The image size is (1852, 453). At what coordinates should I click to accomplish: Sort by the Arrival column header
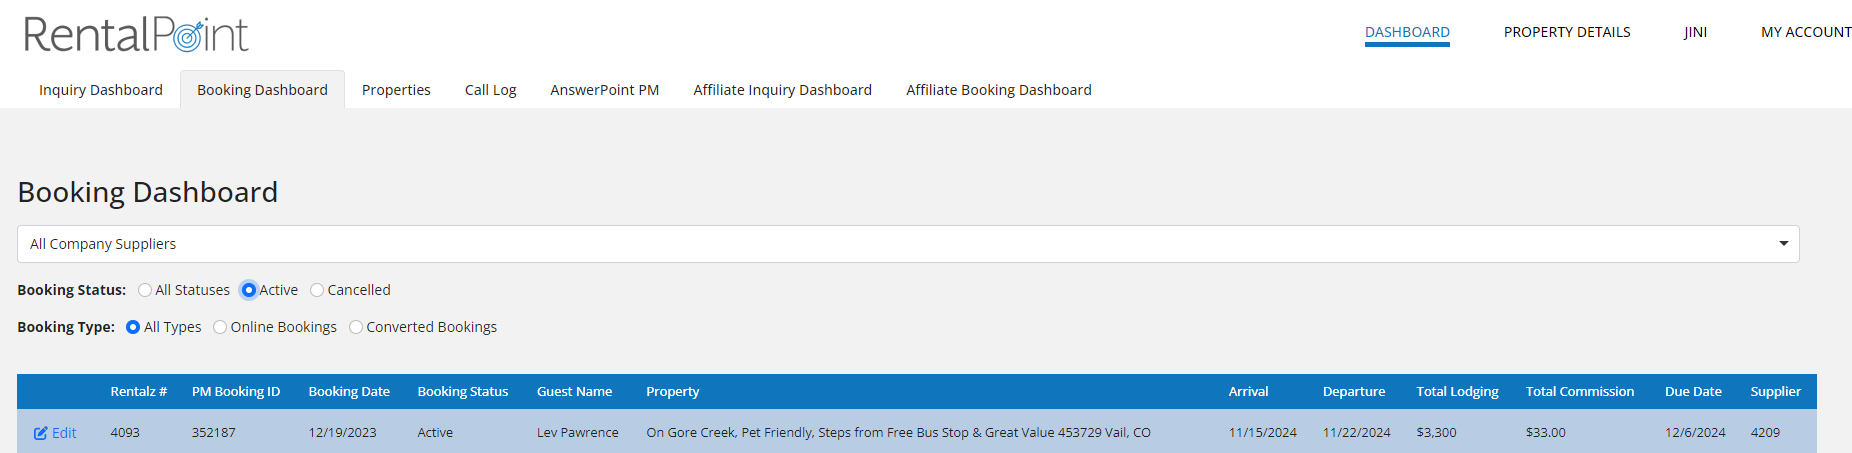click(x=1248, y=392)
